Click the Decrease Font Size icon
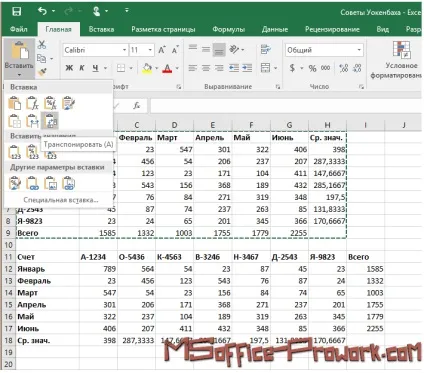 coord(175,50)
